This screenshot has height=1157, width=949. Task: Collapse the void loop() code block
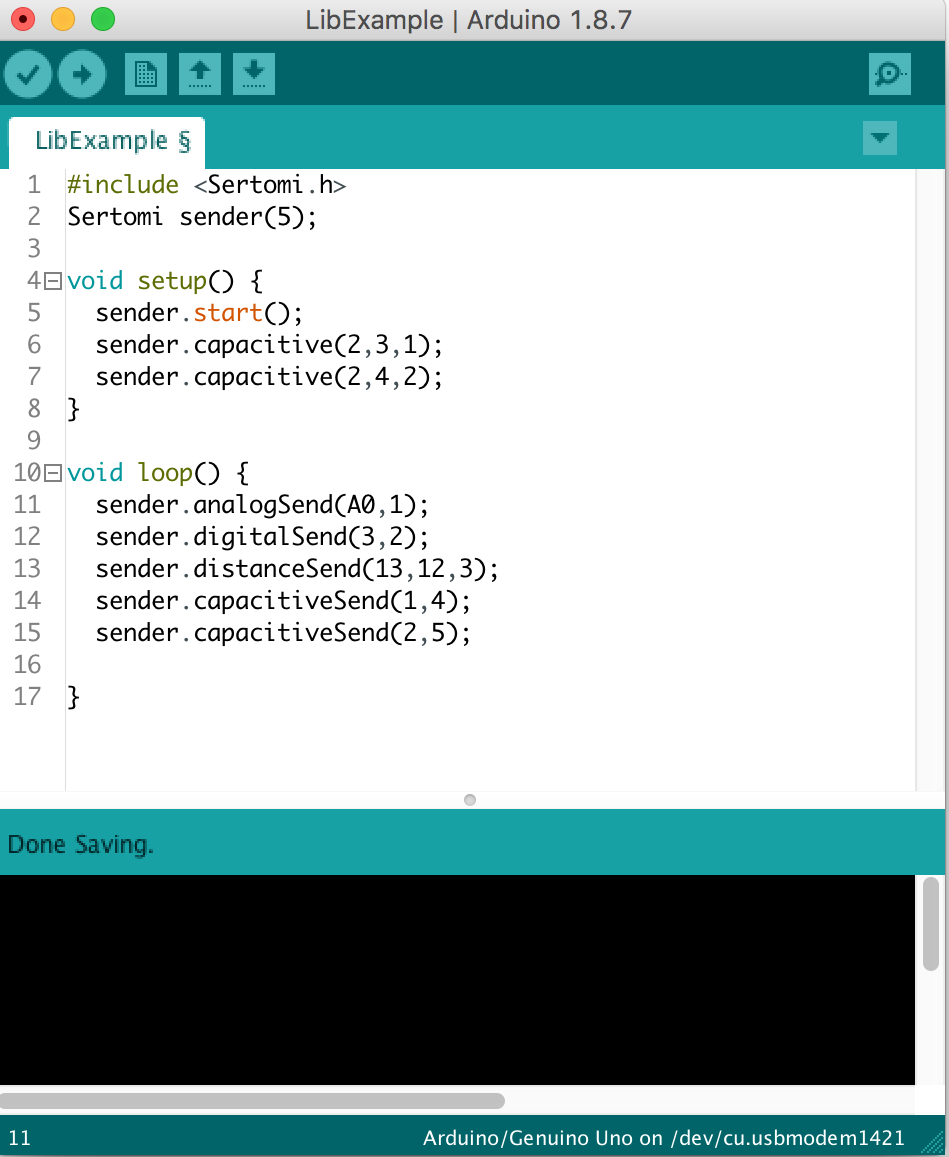click(x=54, y=473)
